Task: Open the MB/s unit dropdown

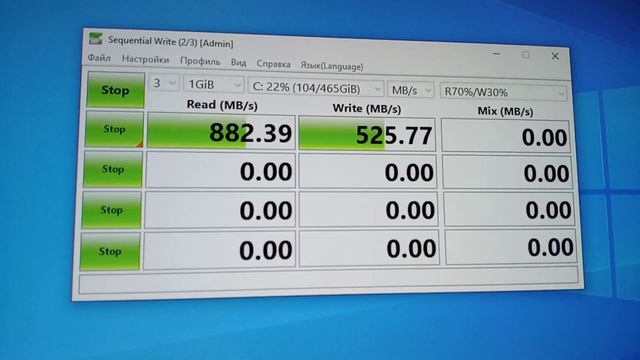Action: click(410, 90)
